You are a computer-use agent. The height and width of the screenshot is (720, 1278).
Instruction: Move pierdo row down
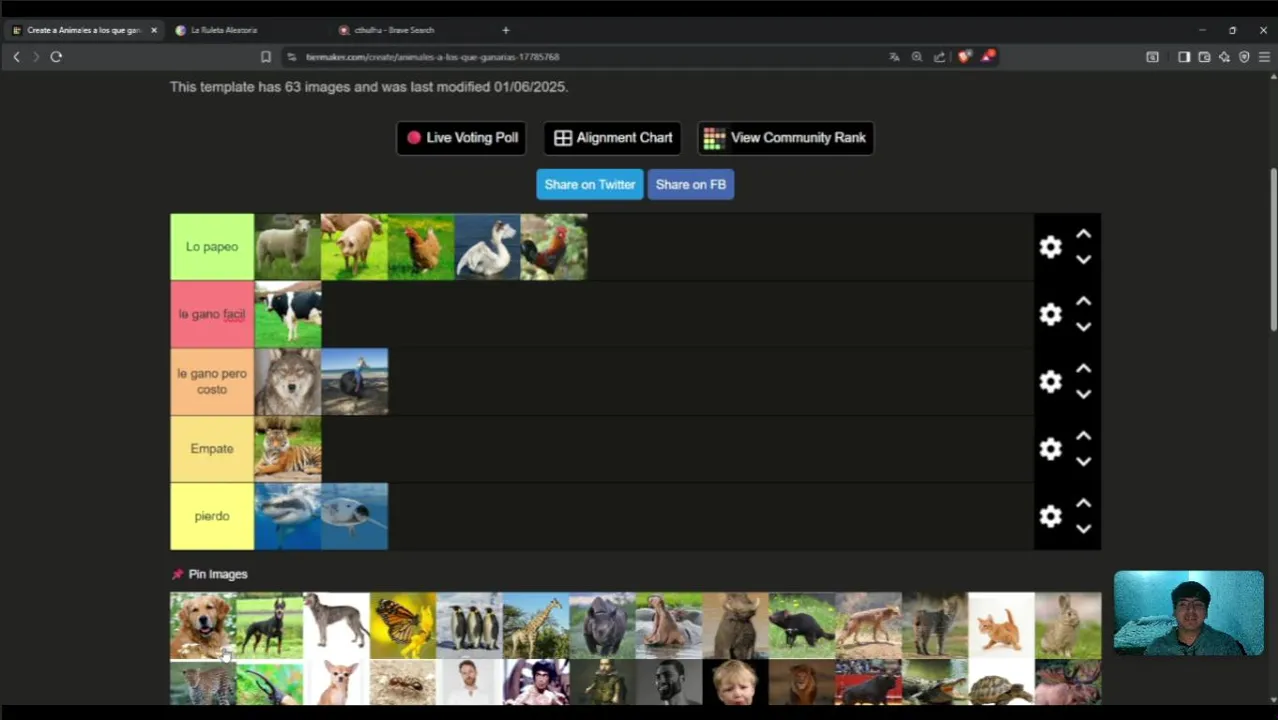coord(1083,529)
